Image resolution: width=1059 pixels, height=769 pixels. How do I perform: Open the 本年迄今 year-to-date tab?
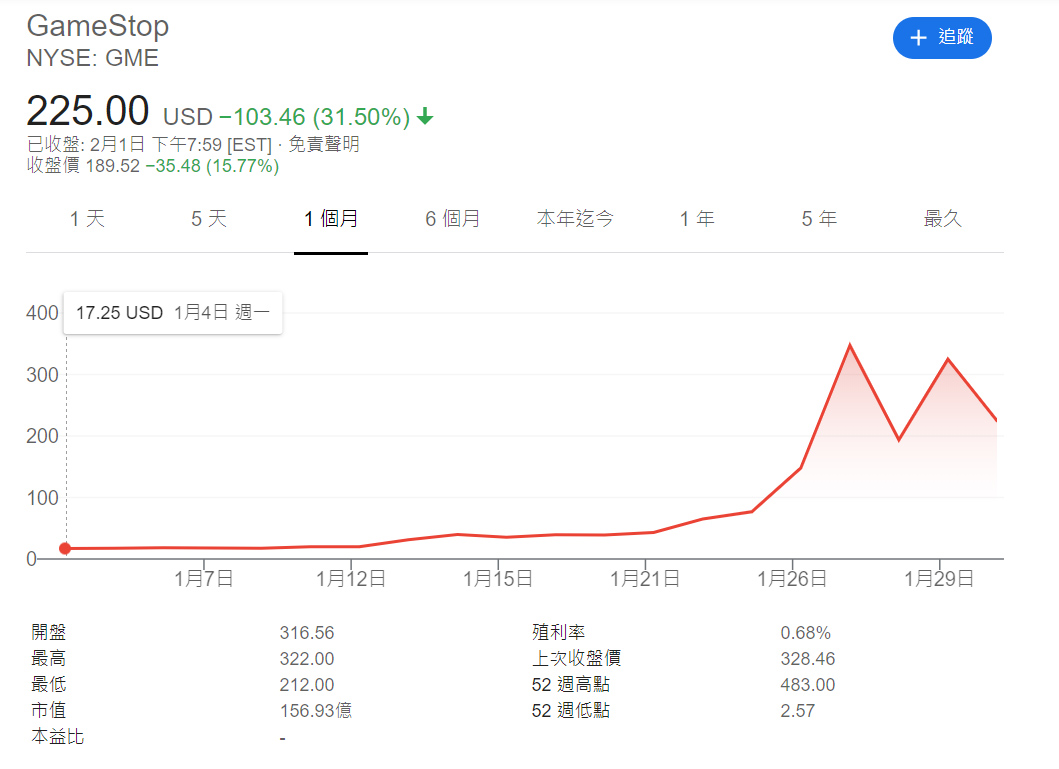tap(575, 219)
